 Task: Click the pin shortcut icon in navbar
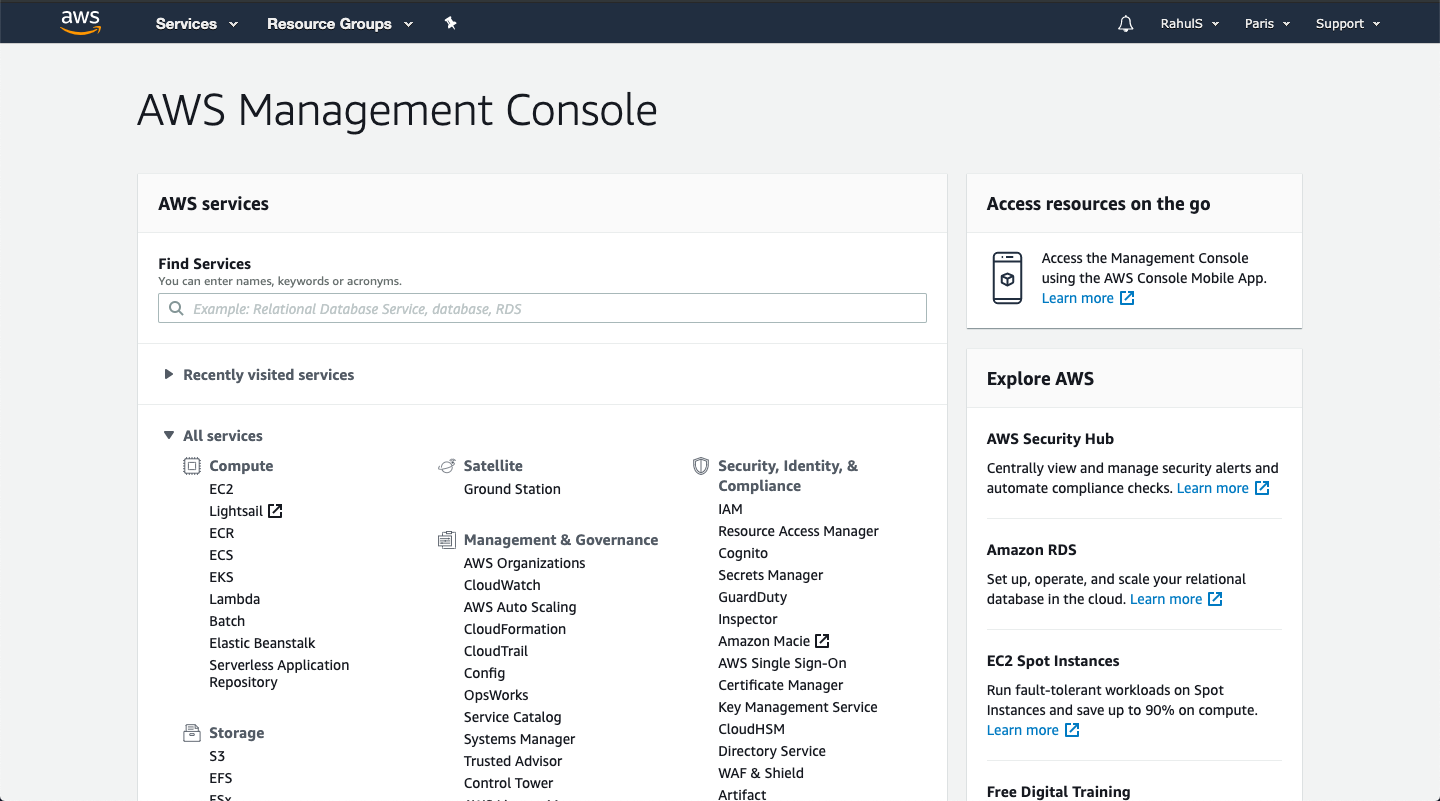pyautogui.click(x=451, y=23)
